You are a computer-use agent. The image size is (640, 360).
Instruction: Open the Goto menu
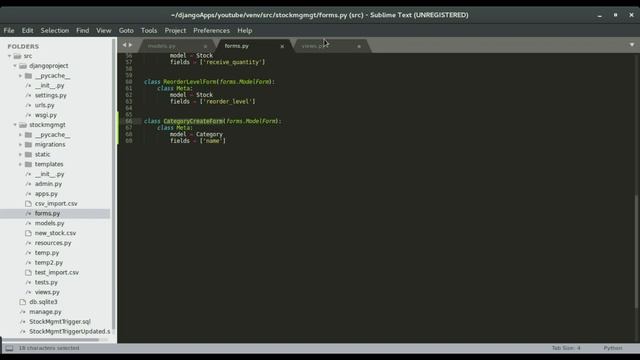point(126,31)
